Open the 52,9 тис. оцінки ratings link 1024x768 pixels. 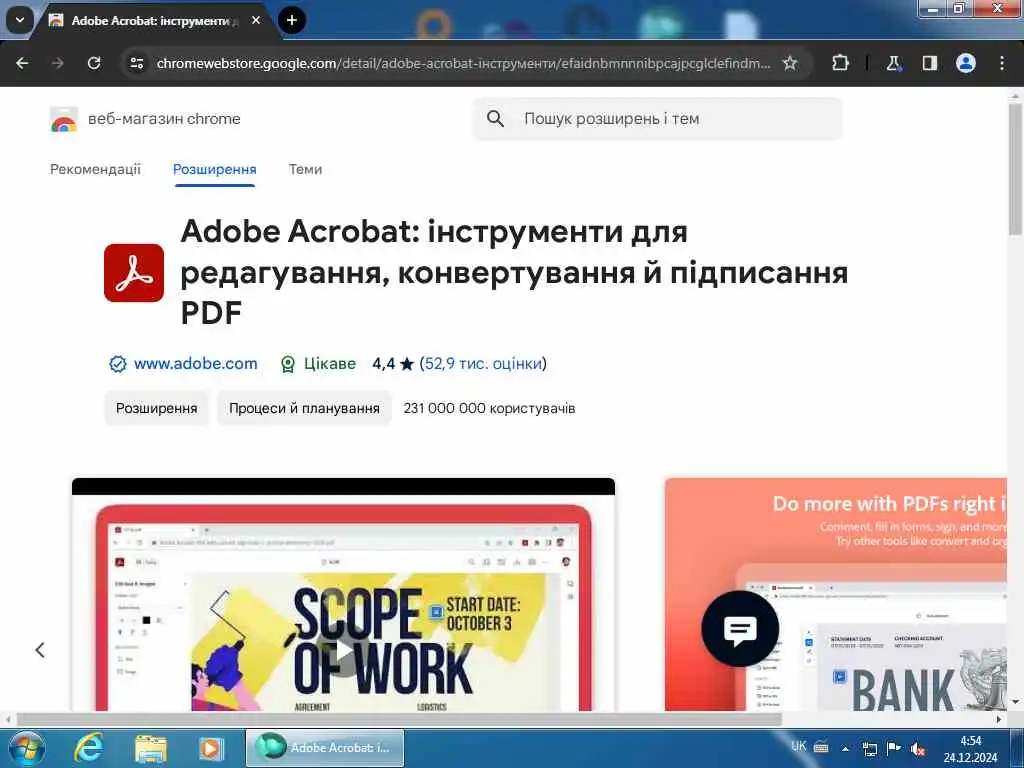coord(483,363)
